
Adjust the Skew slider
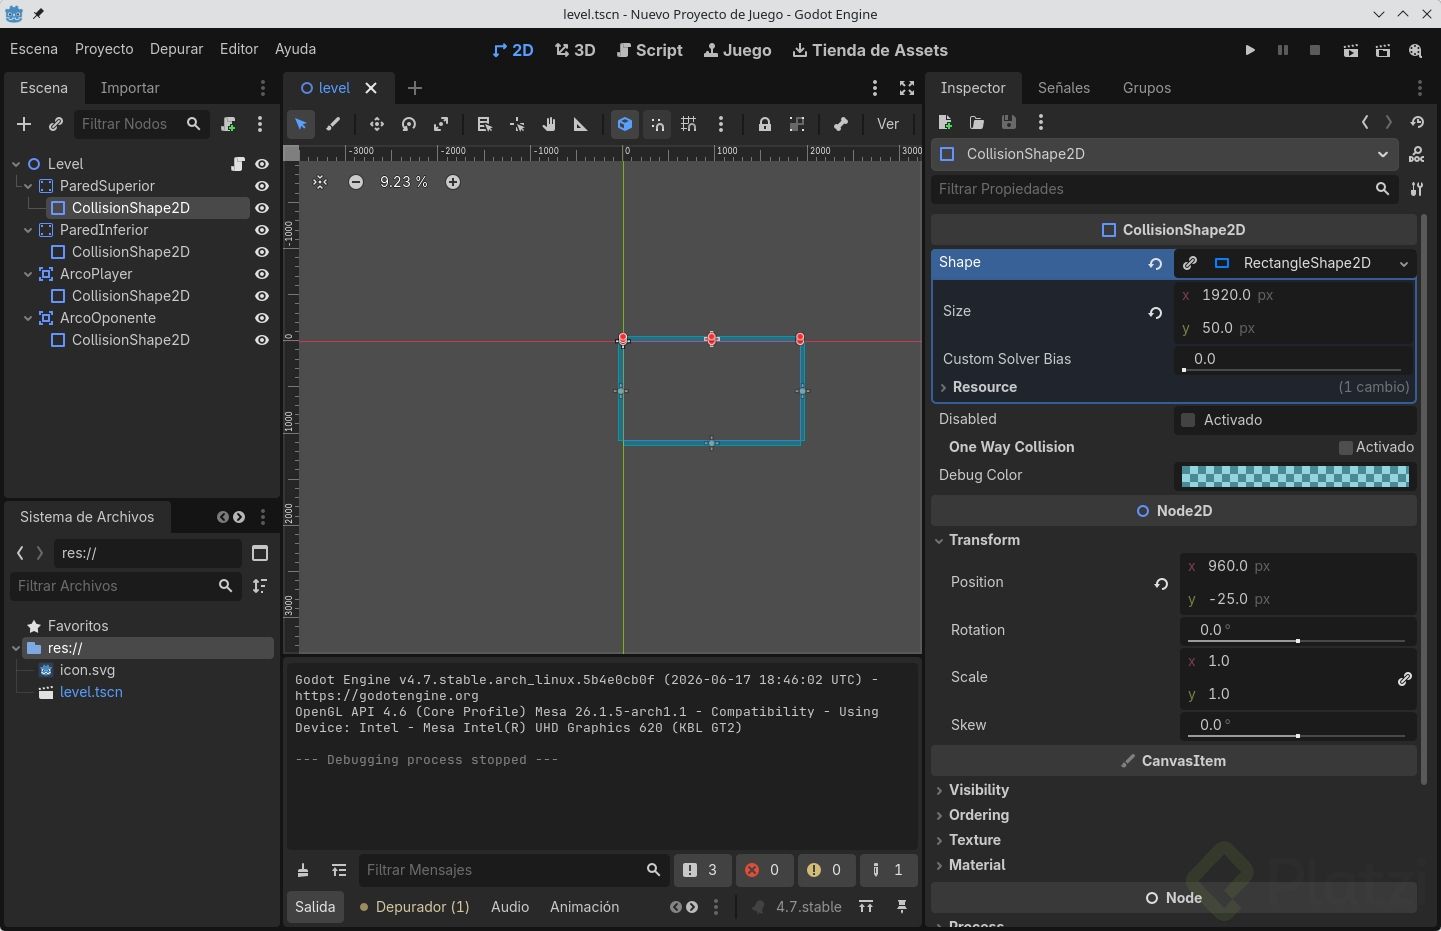1298,735
